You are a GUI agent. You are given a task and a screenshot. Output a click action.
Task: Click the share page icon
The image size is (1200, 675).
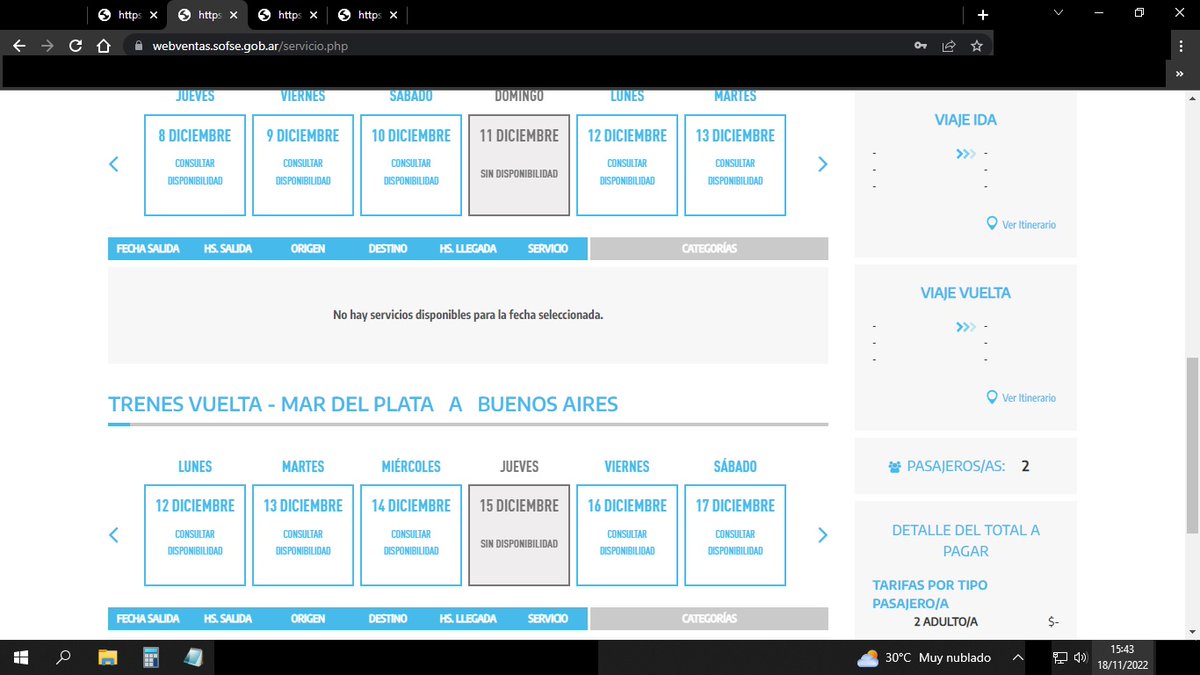949,46
